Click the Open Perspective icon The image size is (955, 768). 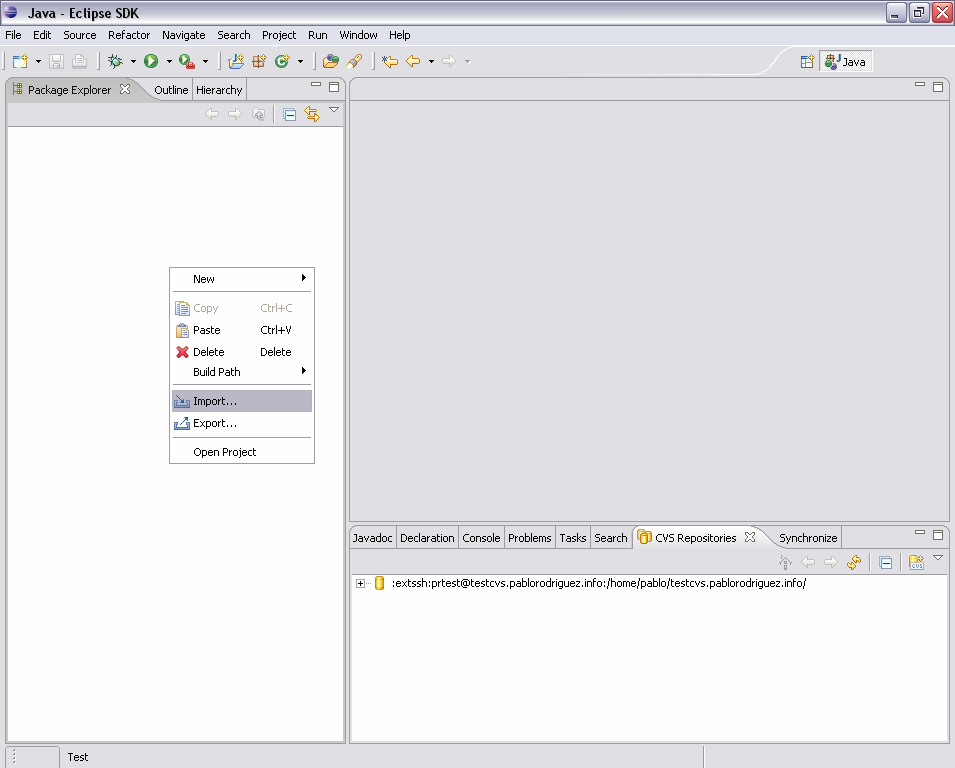807,62
